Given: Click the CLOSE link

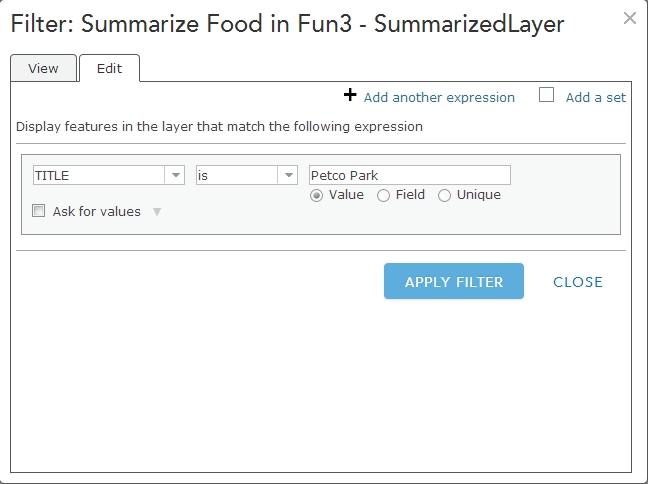Looking at the screenshot, I should click(x=578, y=282).
